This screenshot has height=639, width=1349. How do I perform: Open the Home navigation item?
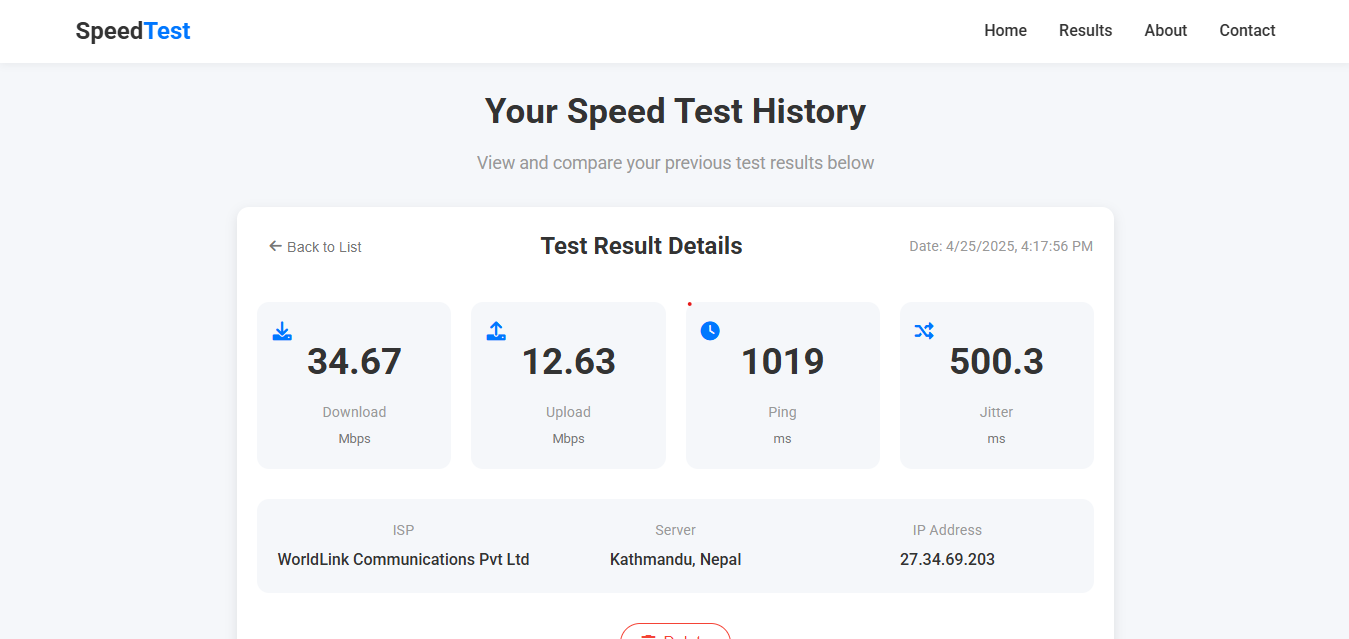coord(1005,30)
